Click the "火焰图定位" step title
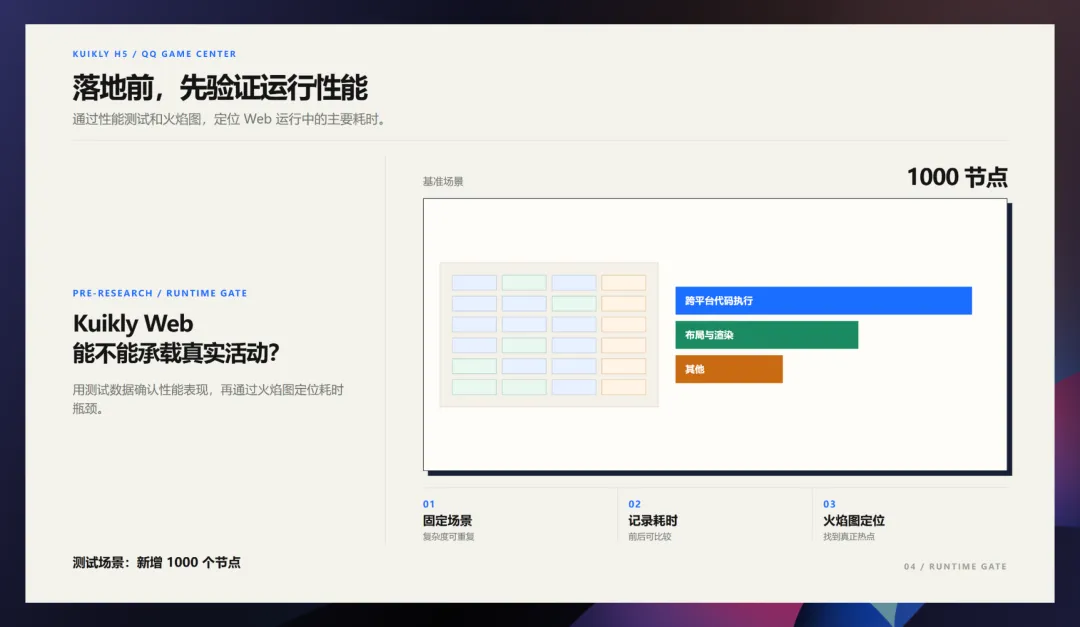This screenshot has width=1080, height=627. pos(853,520)
